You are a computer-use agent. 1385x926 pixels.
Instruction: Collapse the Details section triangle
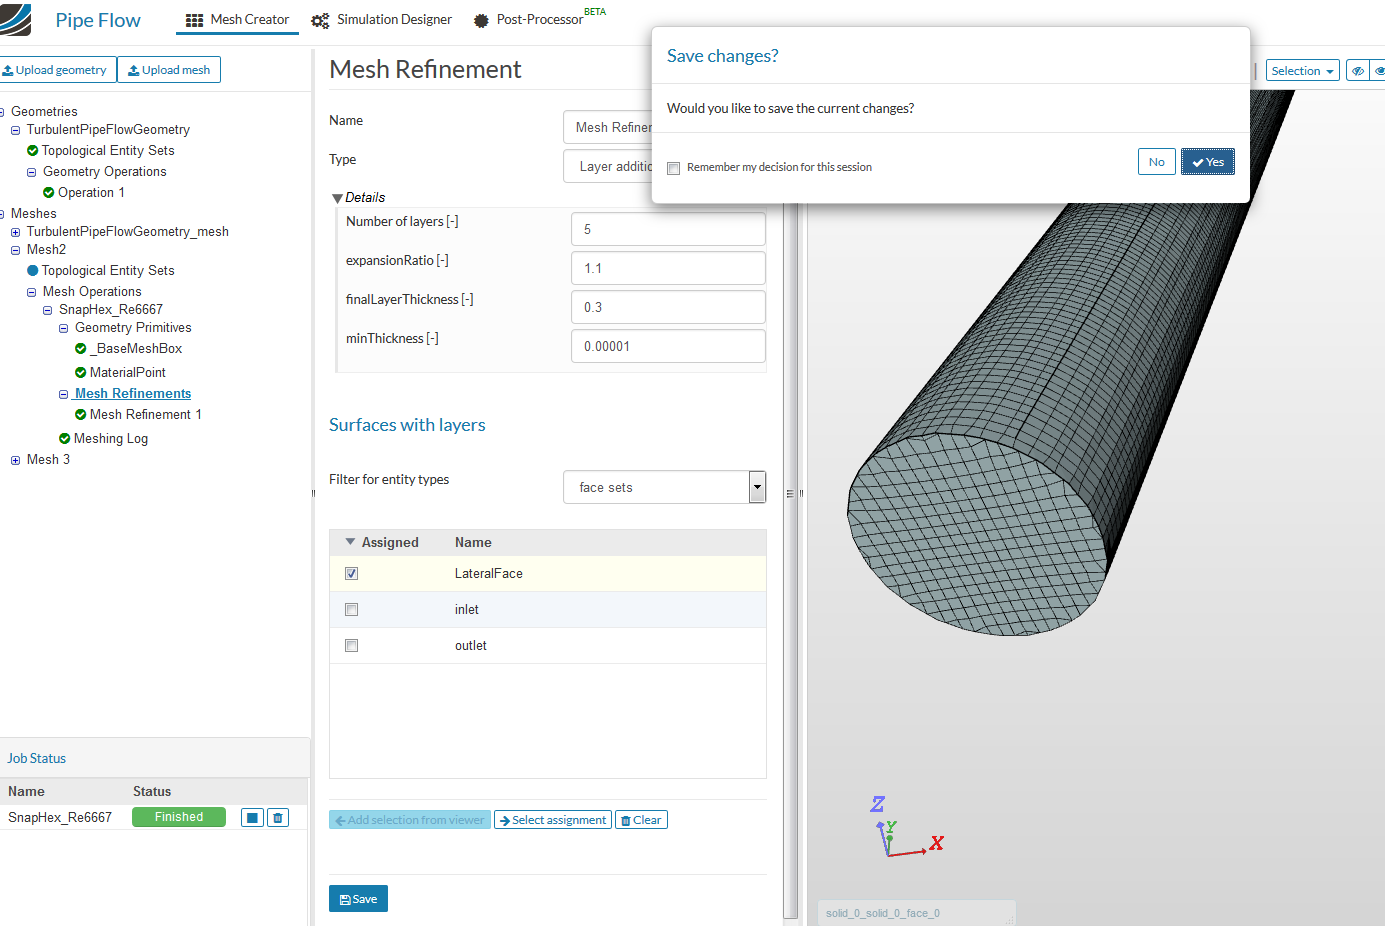click(337, 197)
